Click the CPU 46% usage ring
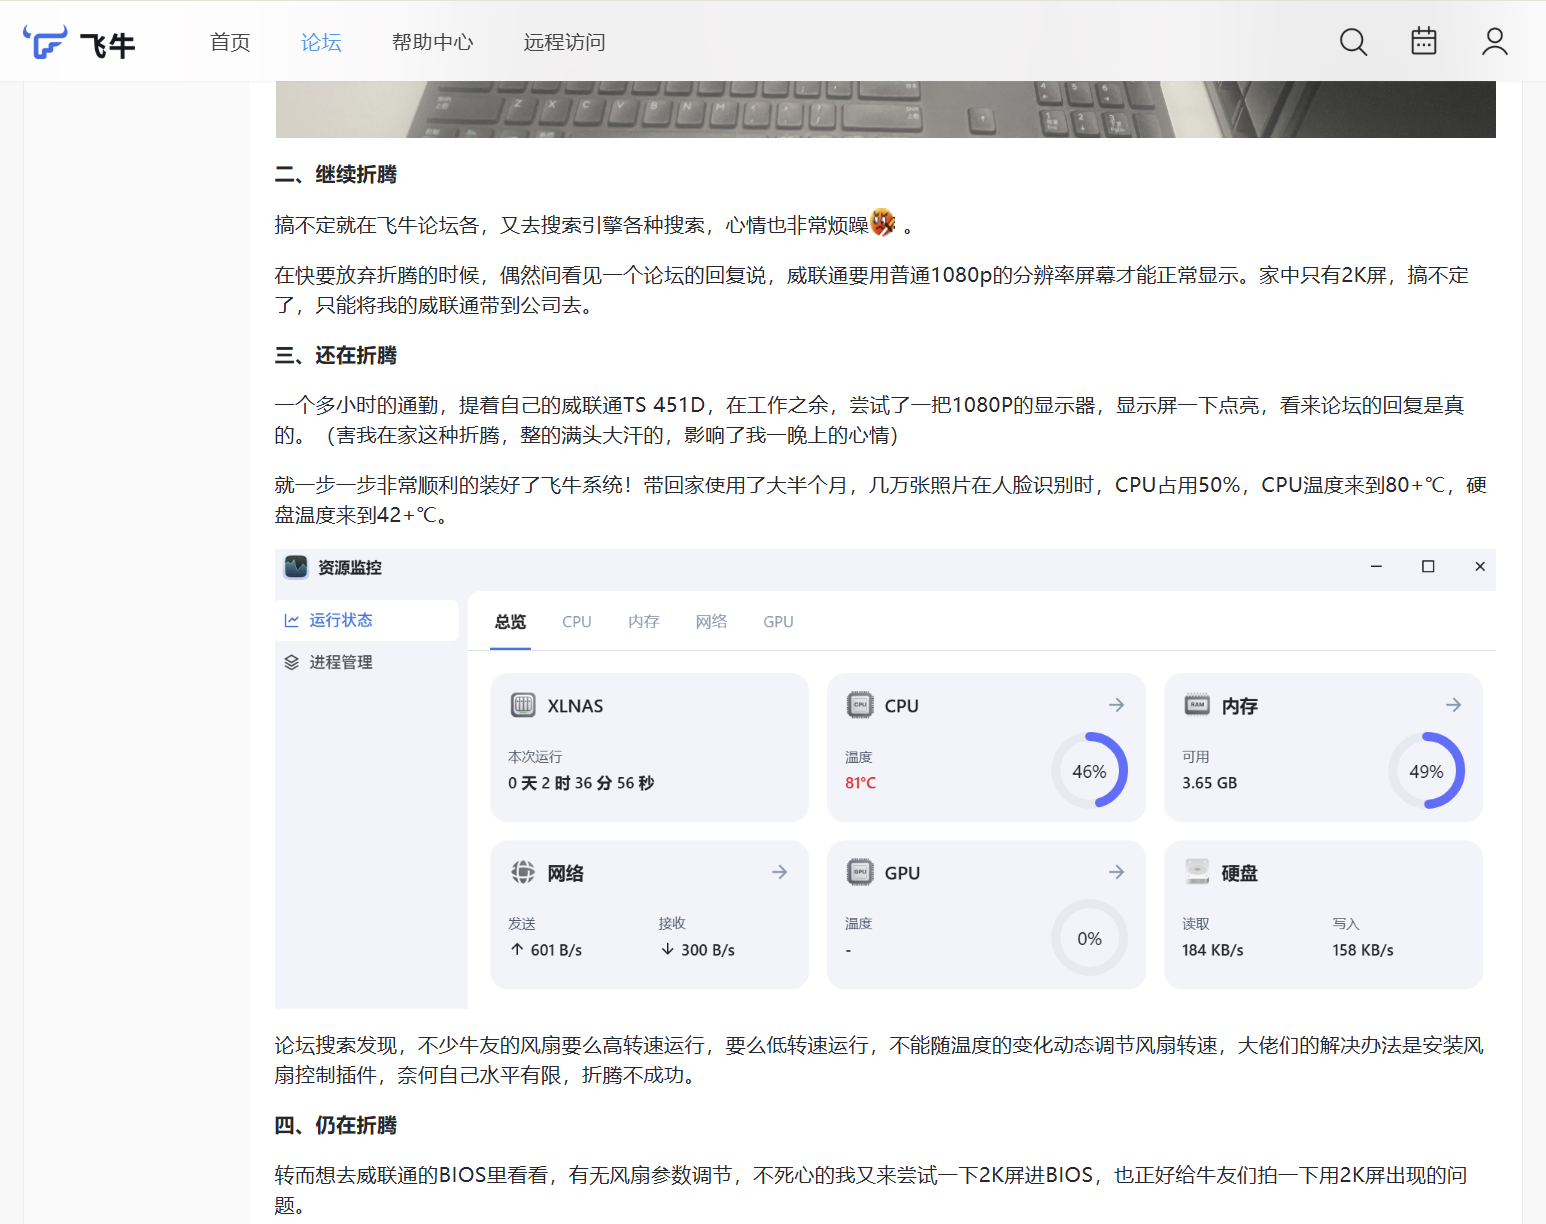 (1089, 771)
